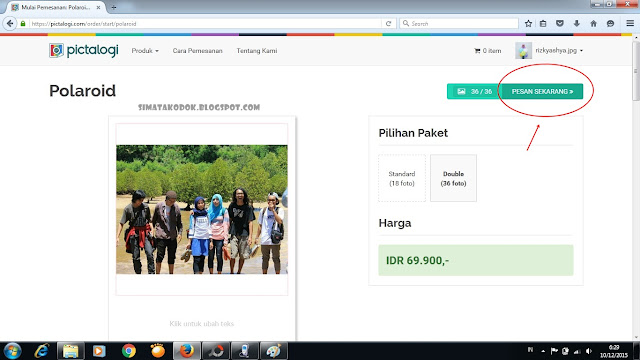Viewport: 640px width, 360px height.
Task: Open the Tentang Kami page
Action: tap(257, 51)
